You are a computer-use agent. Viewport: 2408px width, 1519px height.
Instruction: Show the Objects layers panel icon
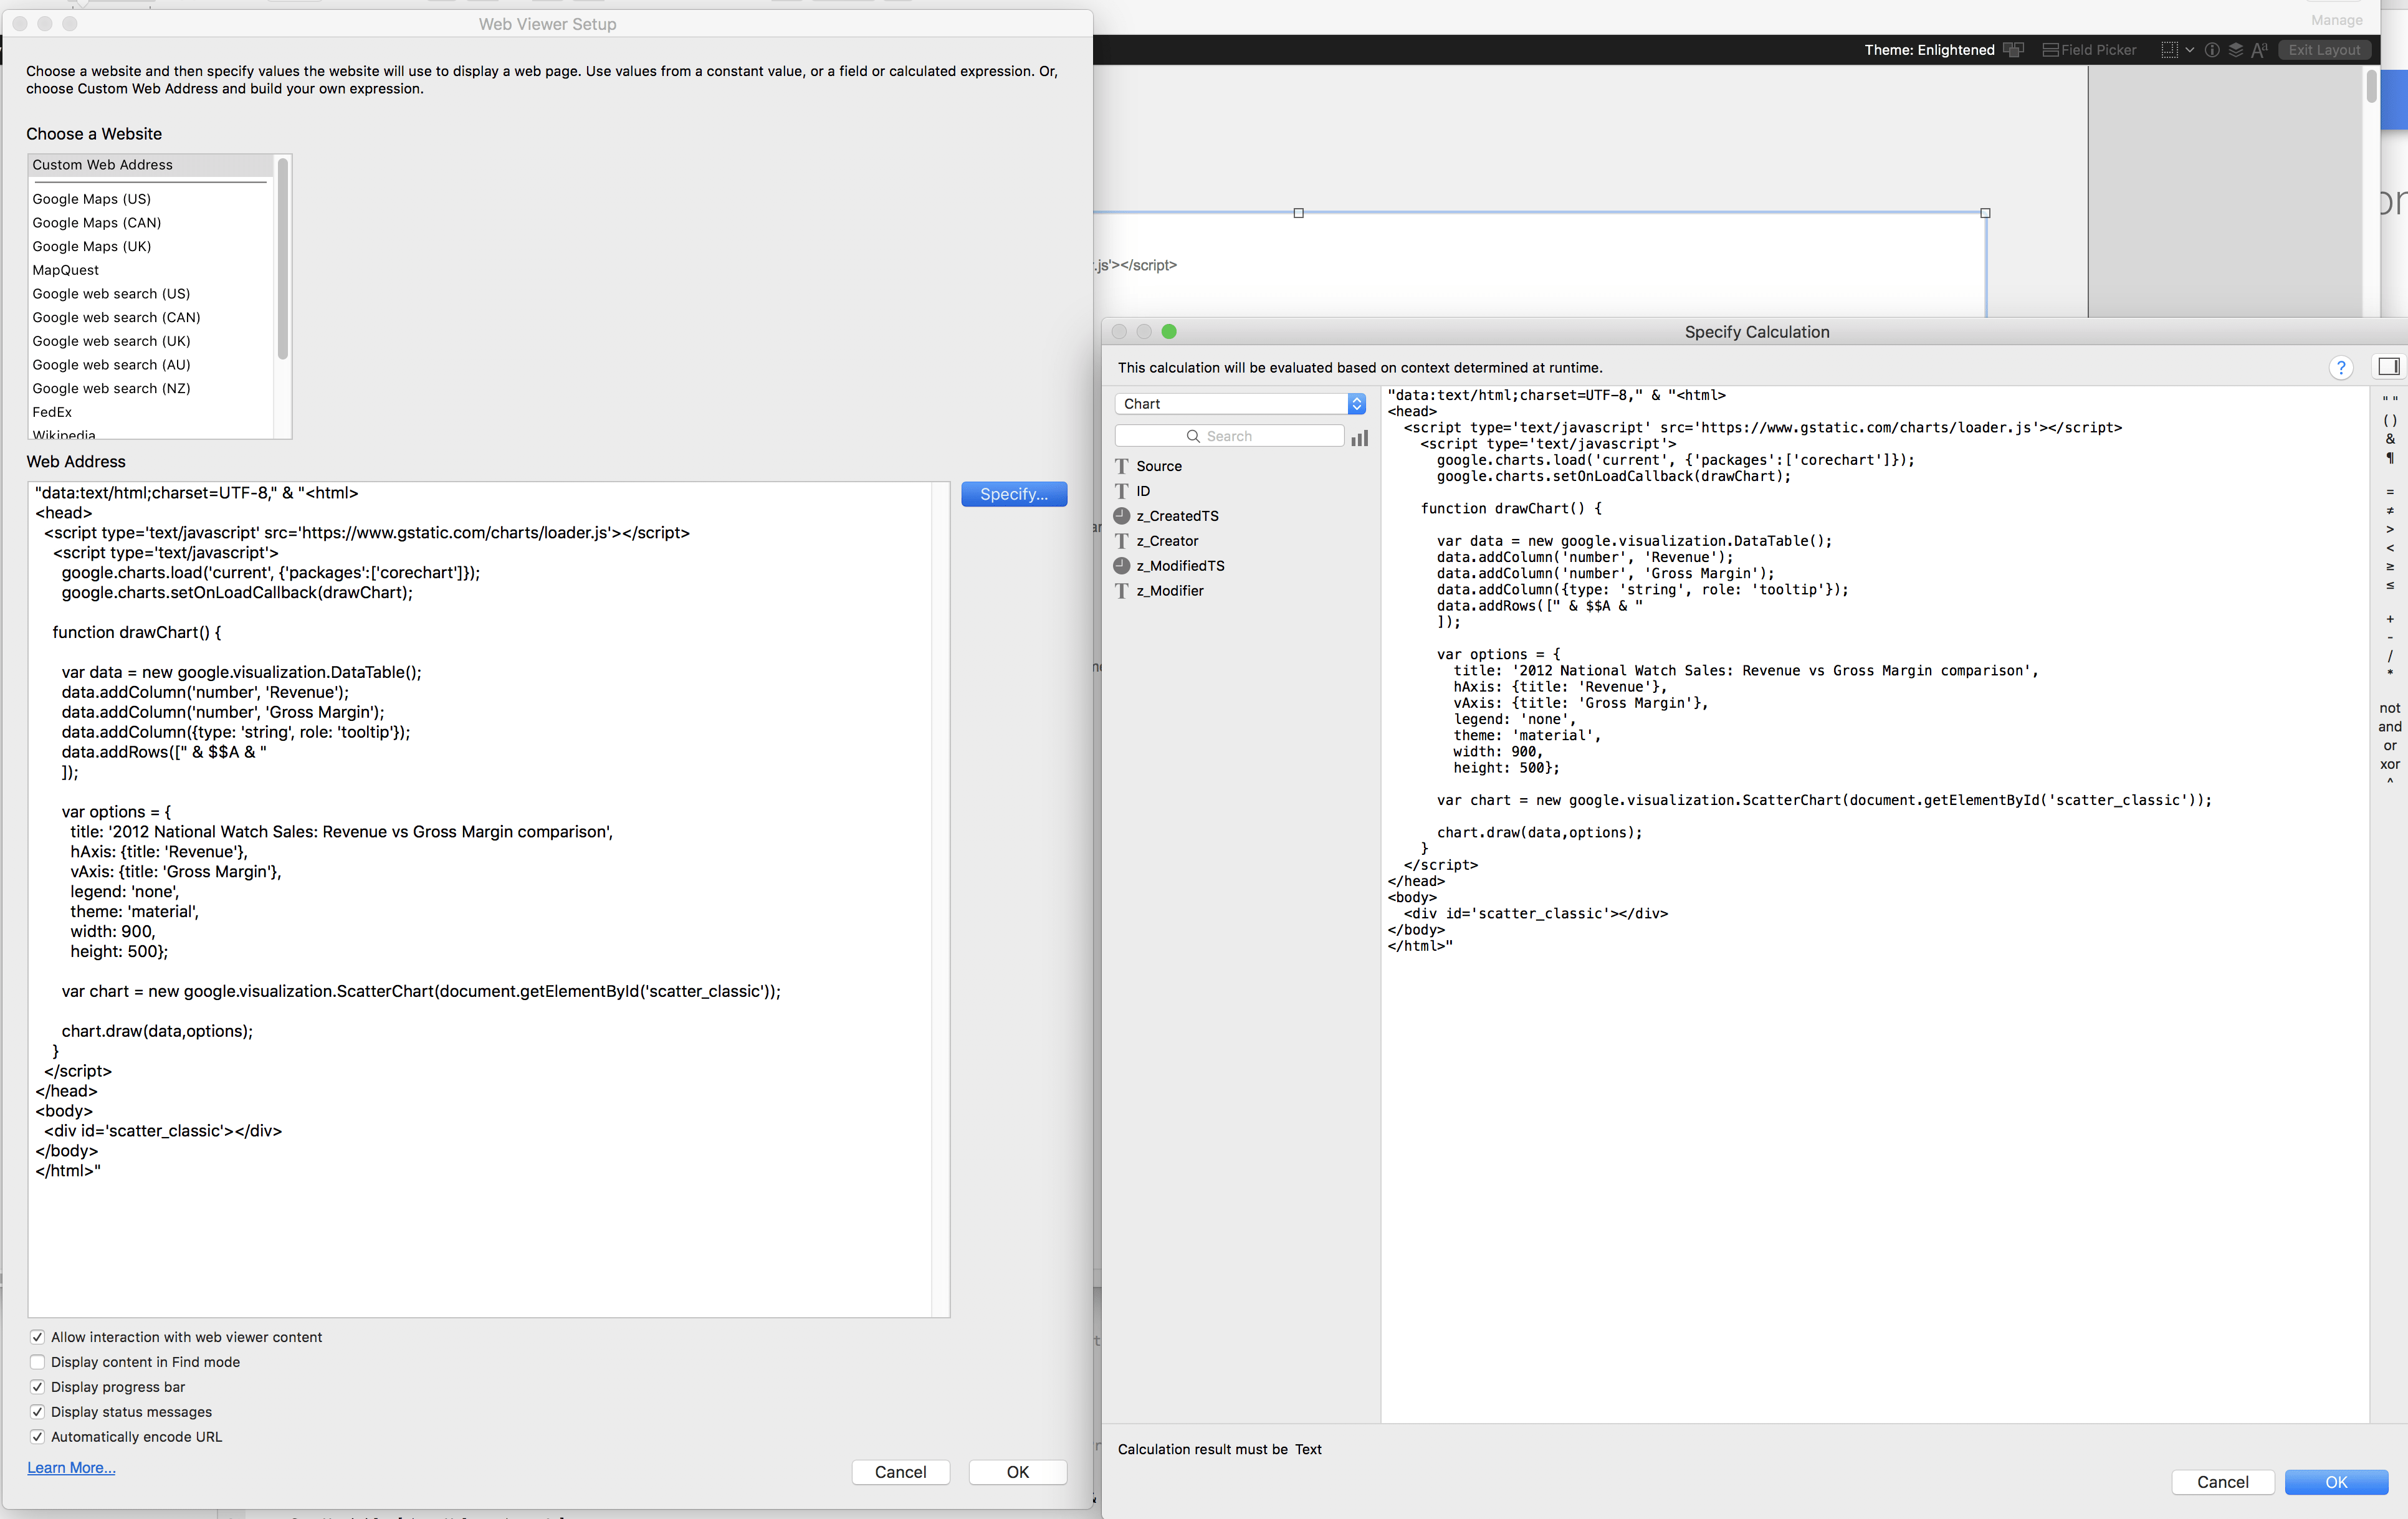2235,50
